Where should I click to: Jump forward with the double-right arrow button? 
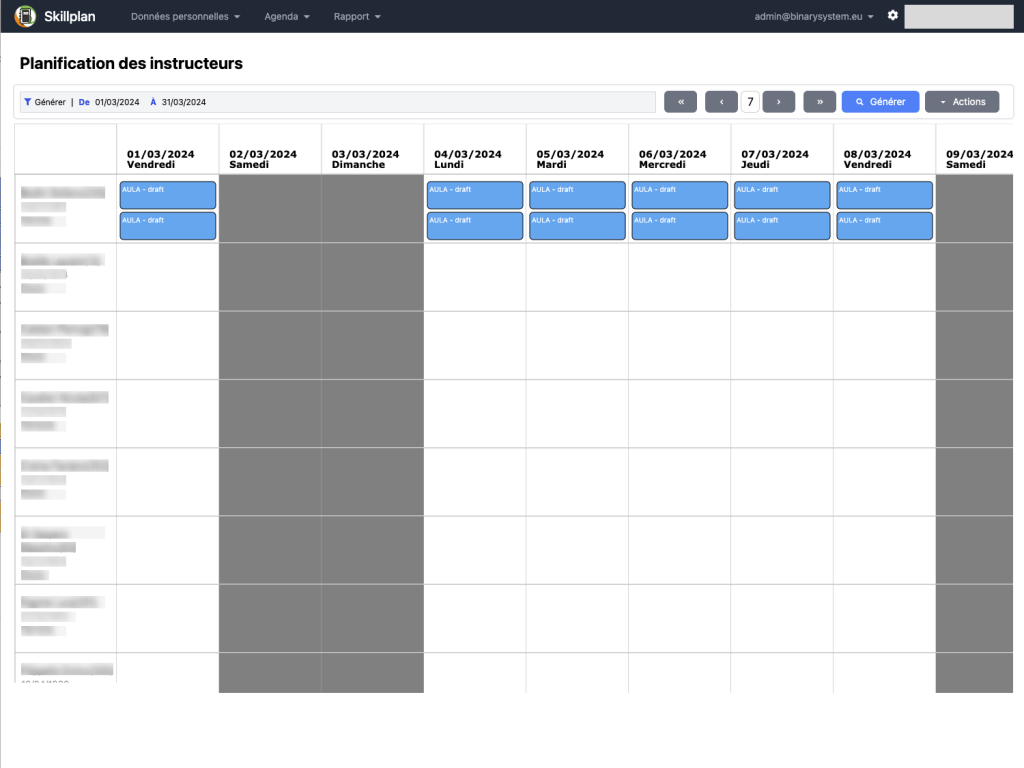[819, 102]
